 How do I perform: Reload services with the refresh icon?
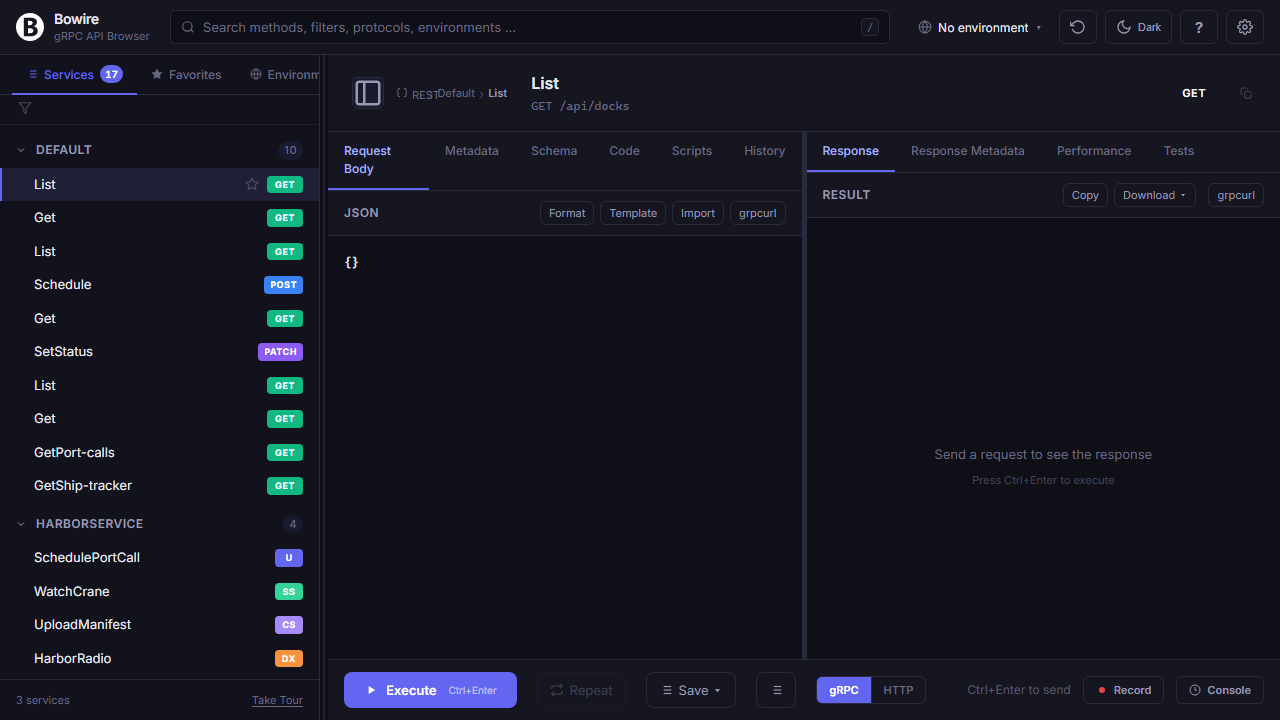[x=1078, y=27]
